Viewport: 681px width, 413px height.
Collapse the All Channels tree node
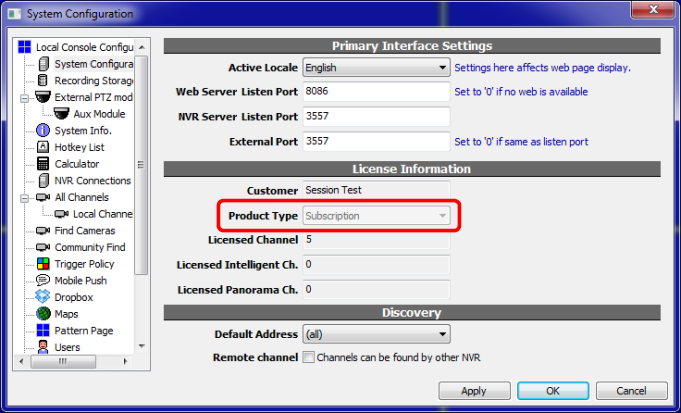[x=24, y=198]
